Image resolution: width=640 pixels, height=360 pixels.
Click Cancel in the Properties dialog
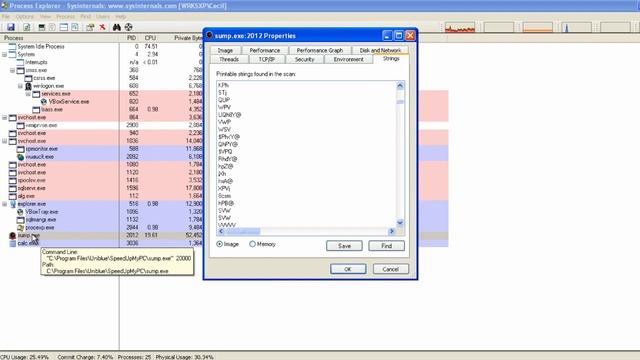(390, 269)
